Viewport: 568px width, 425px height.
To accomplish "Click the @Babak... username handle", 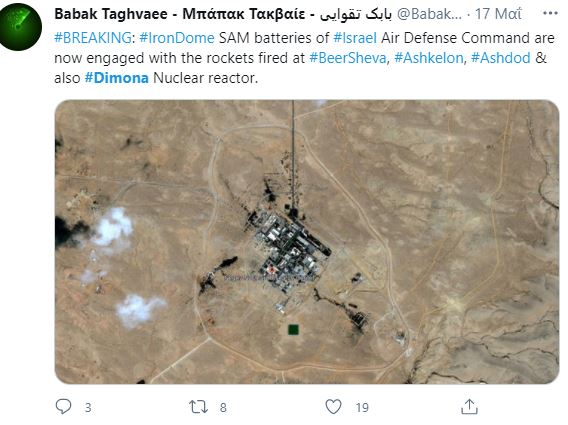I will [430, 14].
